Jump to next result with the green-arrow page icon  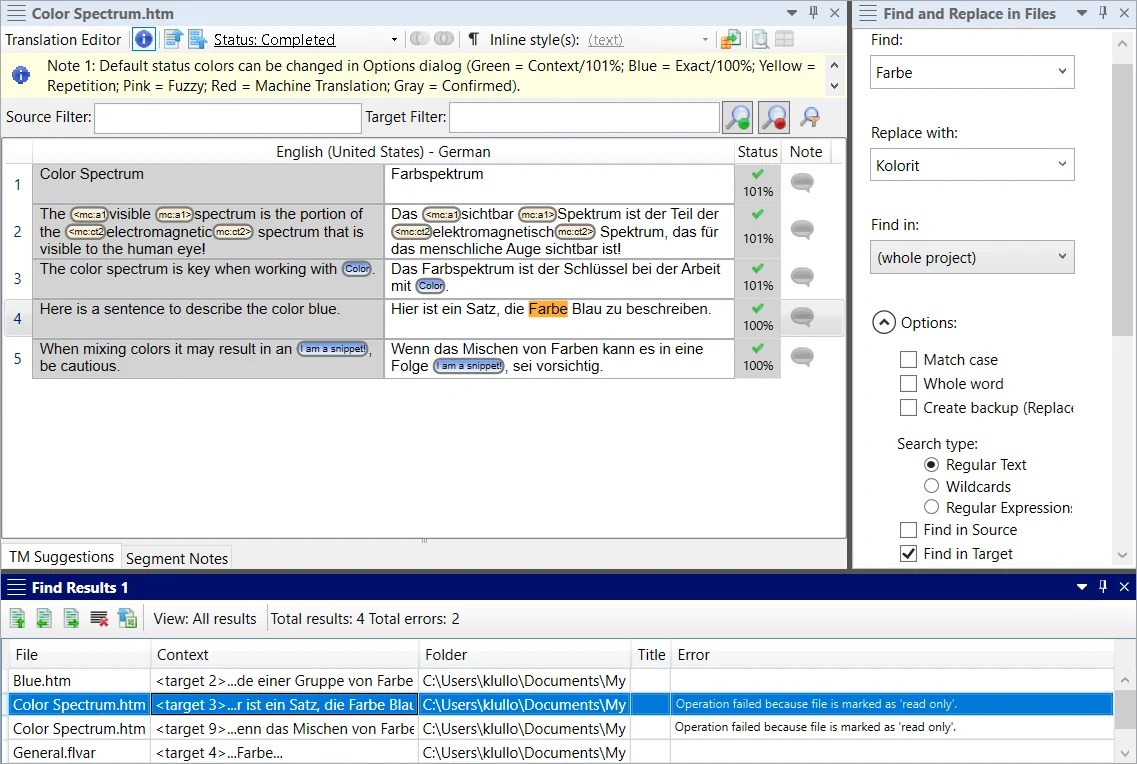point(69,618)
